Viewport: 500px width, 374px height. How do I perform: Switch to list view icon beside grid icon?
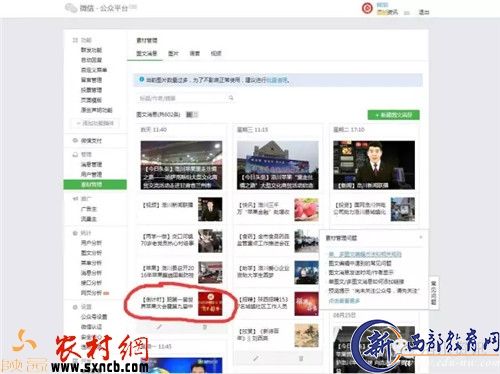[195, 115]
